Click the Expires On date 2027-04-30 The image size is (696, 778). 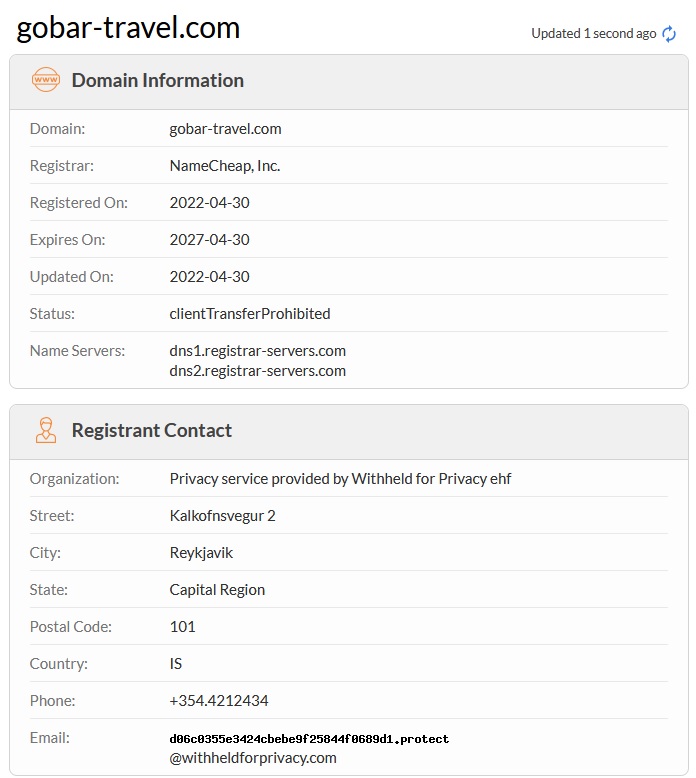[209, 240]
